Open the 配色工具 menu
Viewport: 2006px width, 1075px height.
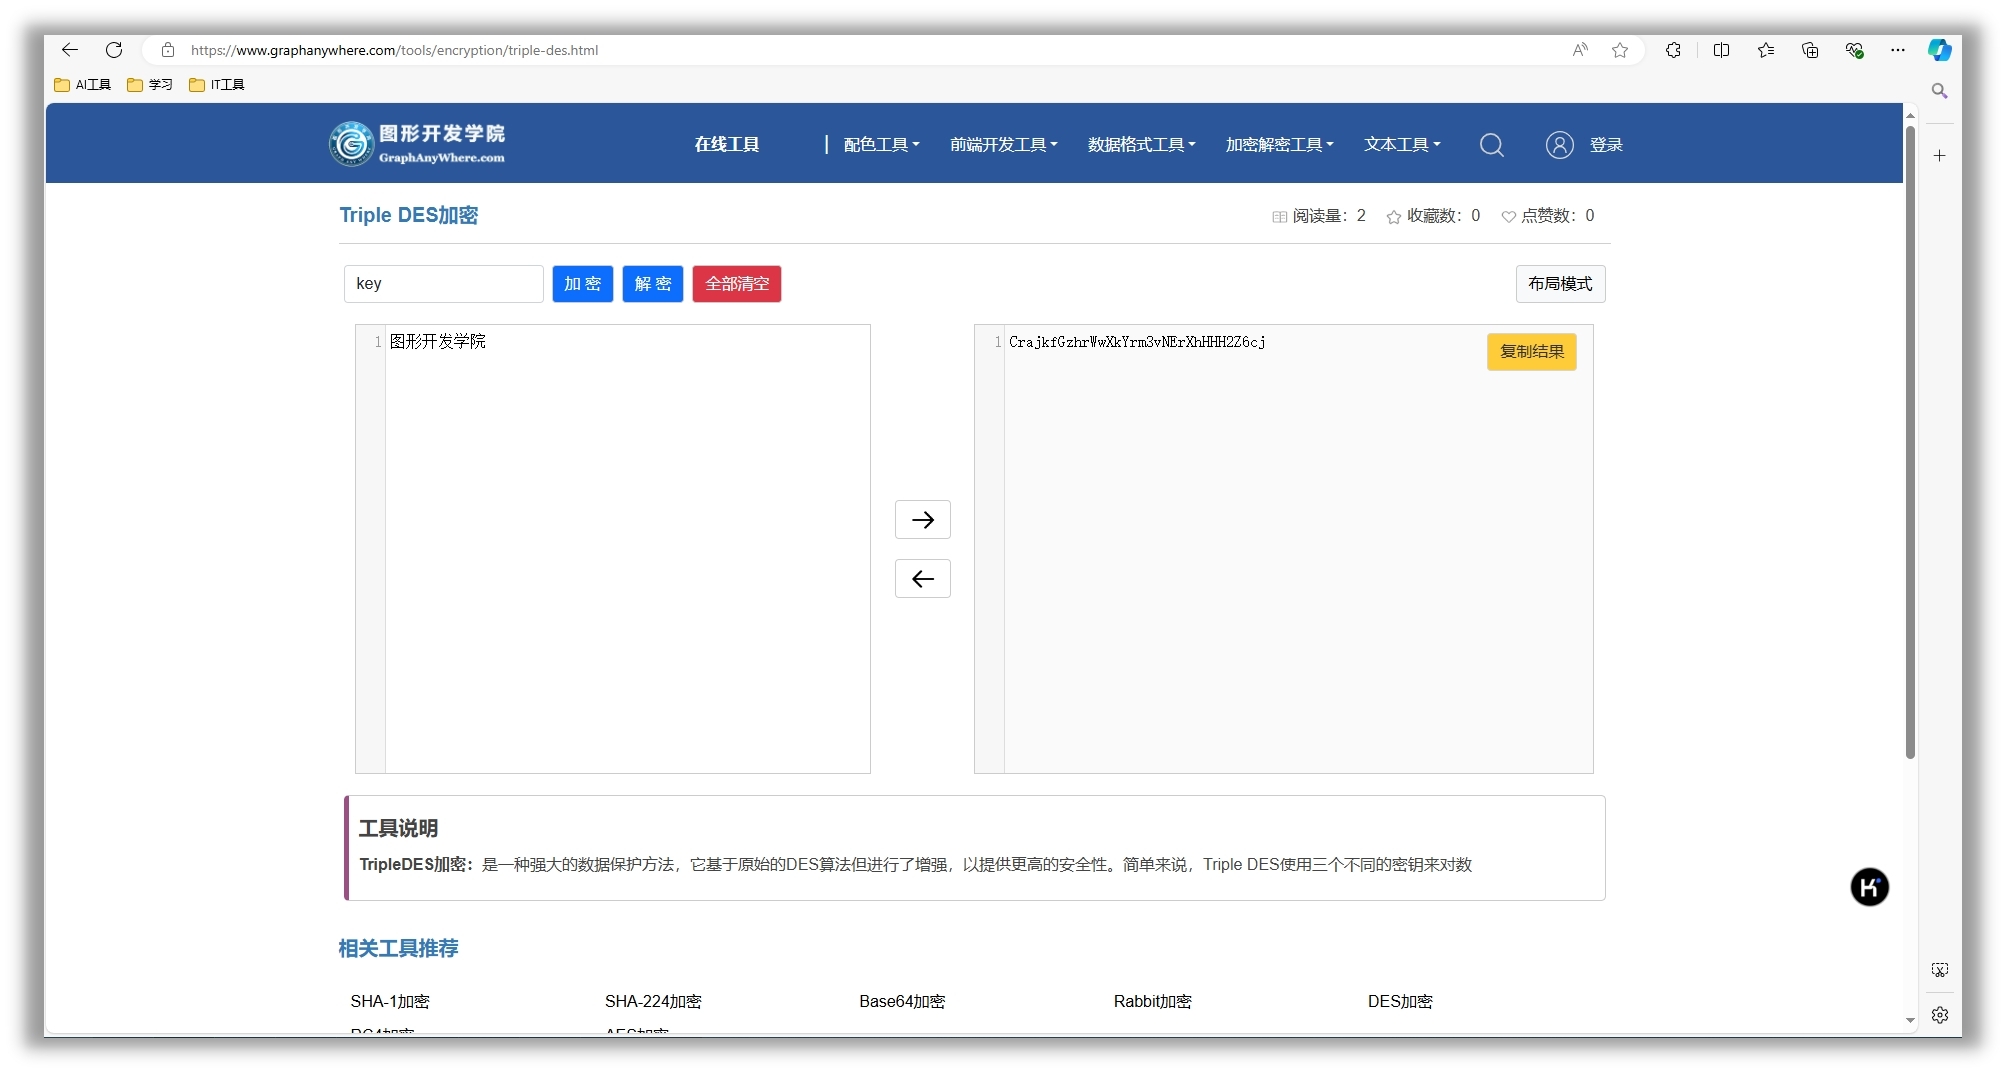879,144
